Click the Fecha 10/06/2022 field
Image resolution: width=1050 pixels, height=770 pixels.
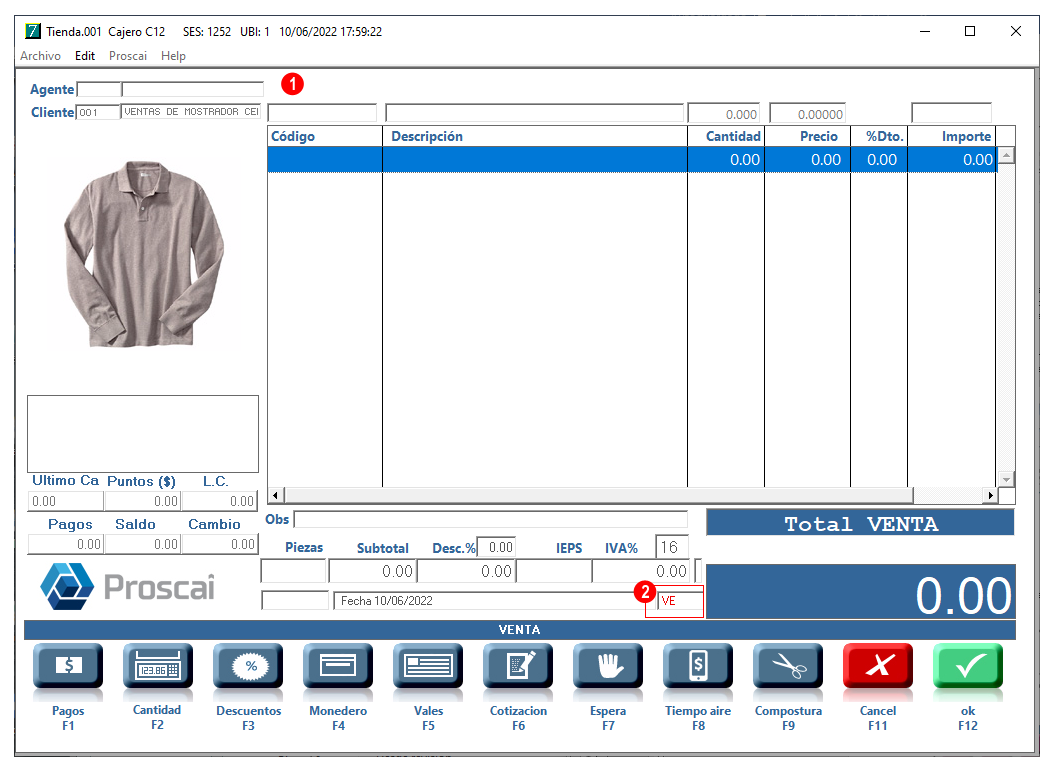click(x=494, y=601)
